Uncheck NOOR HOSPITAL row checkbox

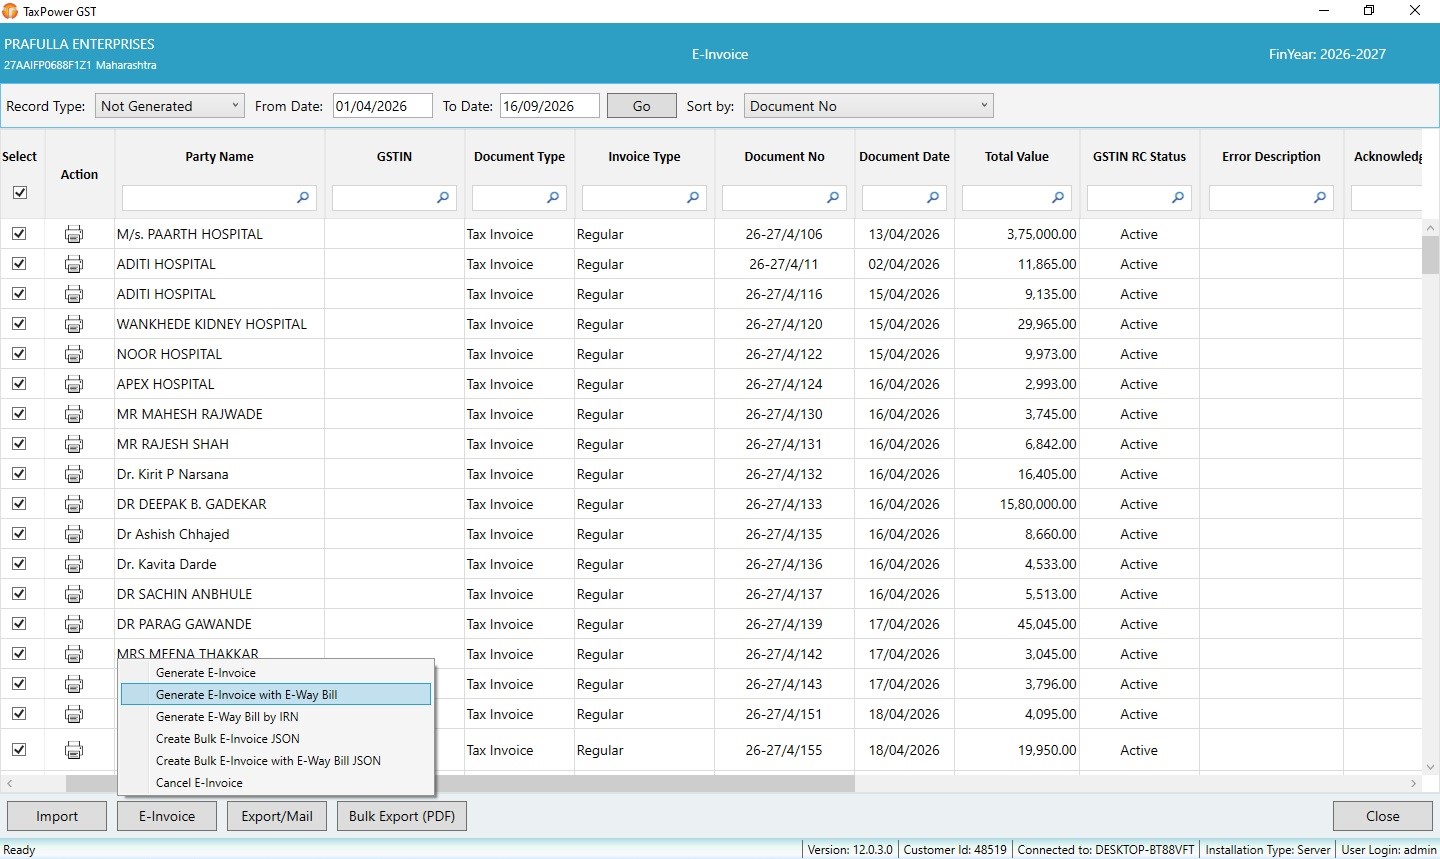click(x=19, y=354)
